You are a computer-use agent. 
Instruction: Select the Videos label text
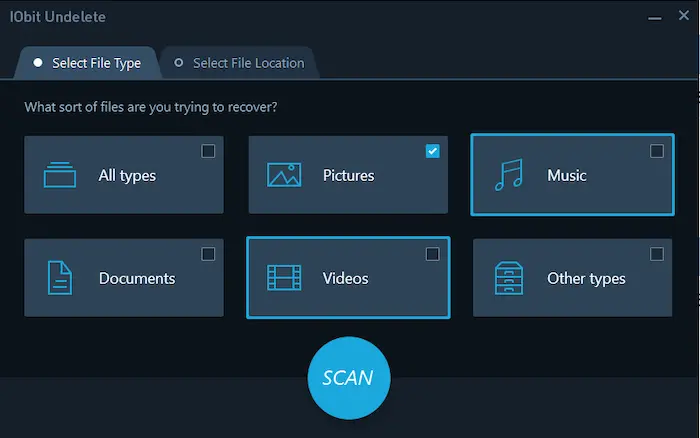(x=346, y=278)
